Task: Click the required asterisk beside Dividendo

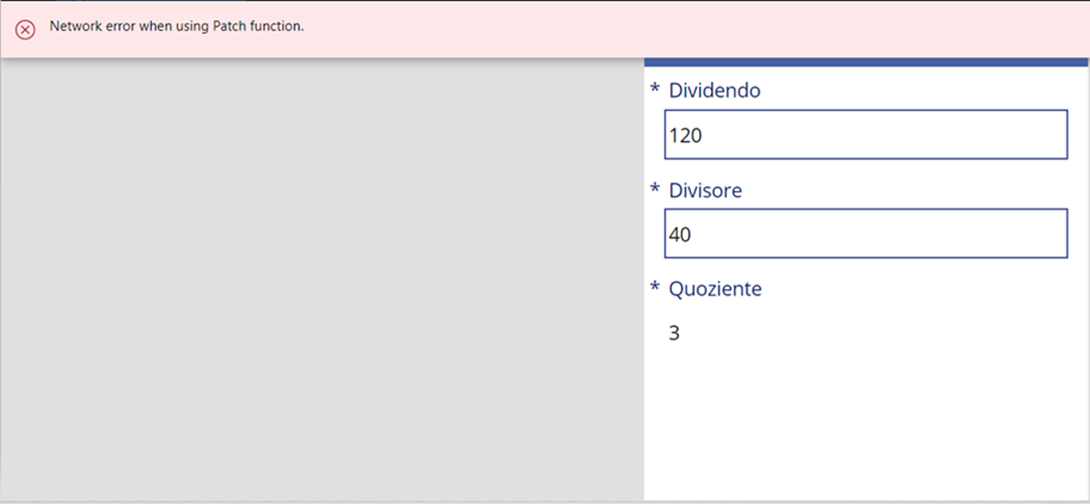Action: [655, 90]
